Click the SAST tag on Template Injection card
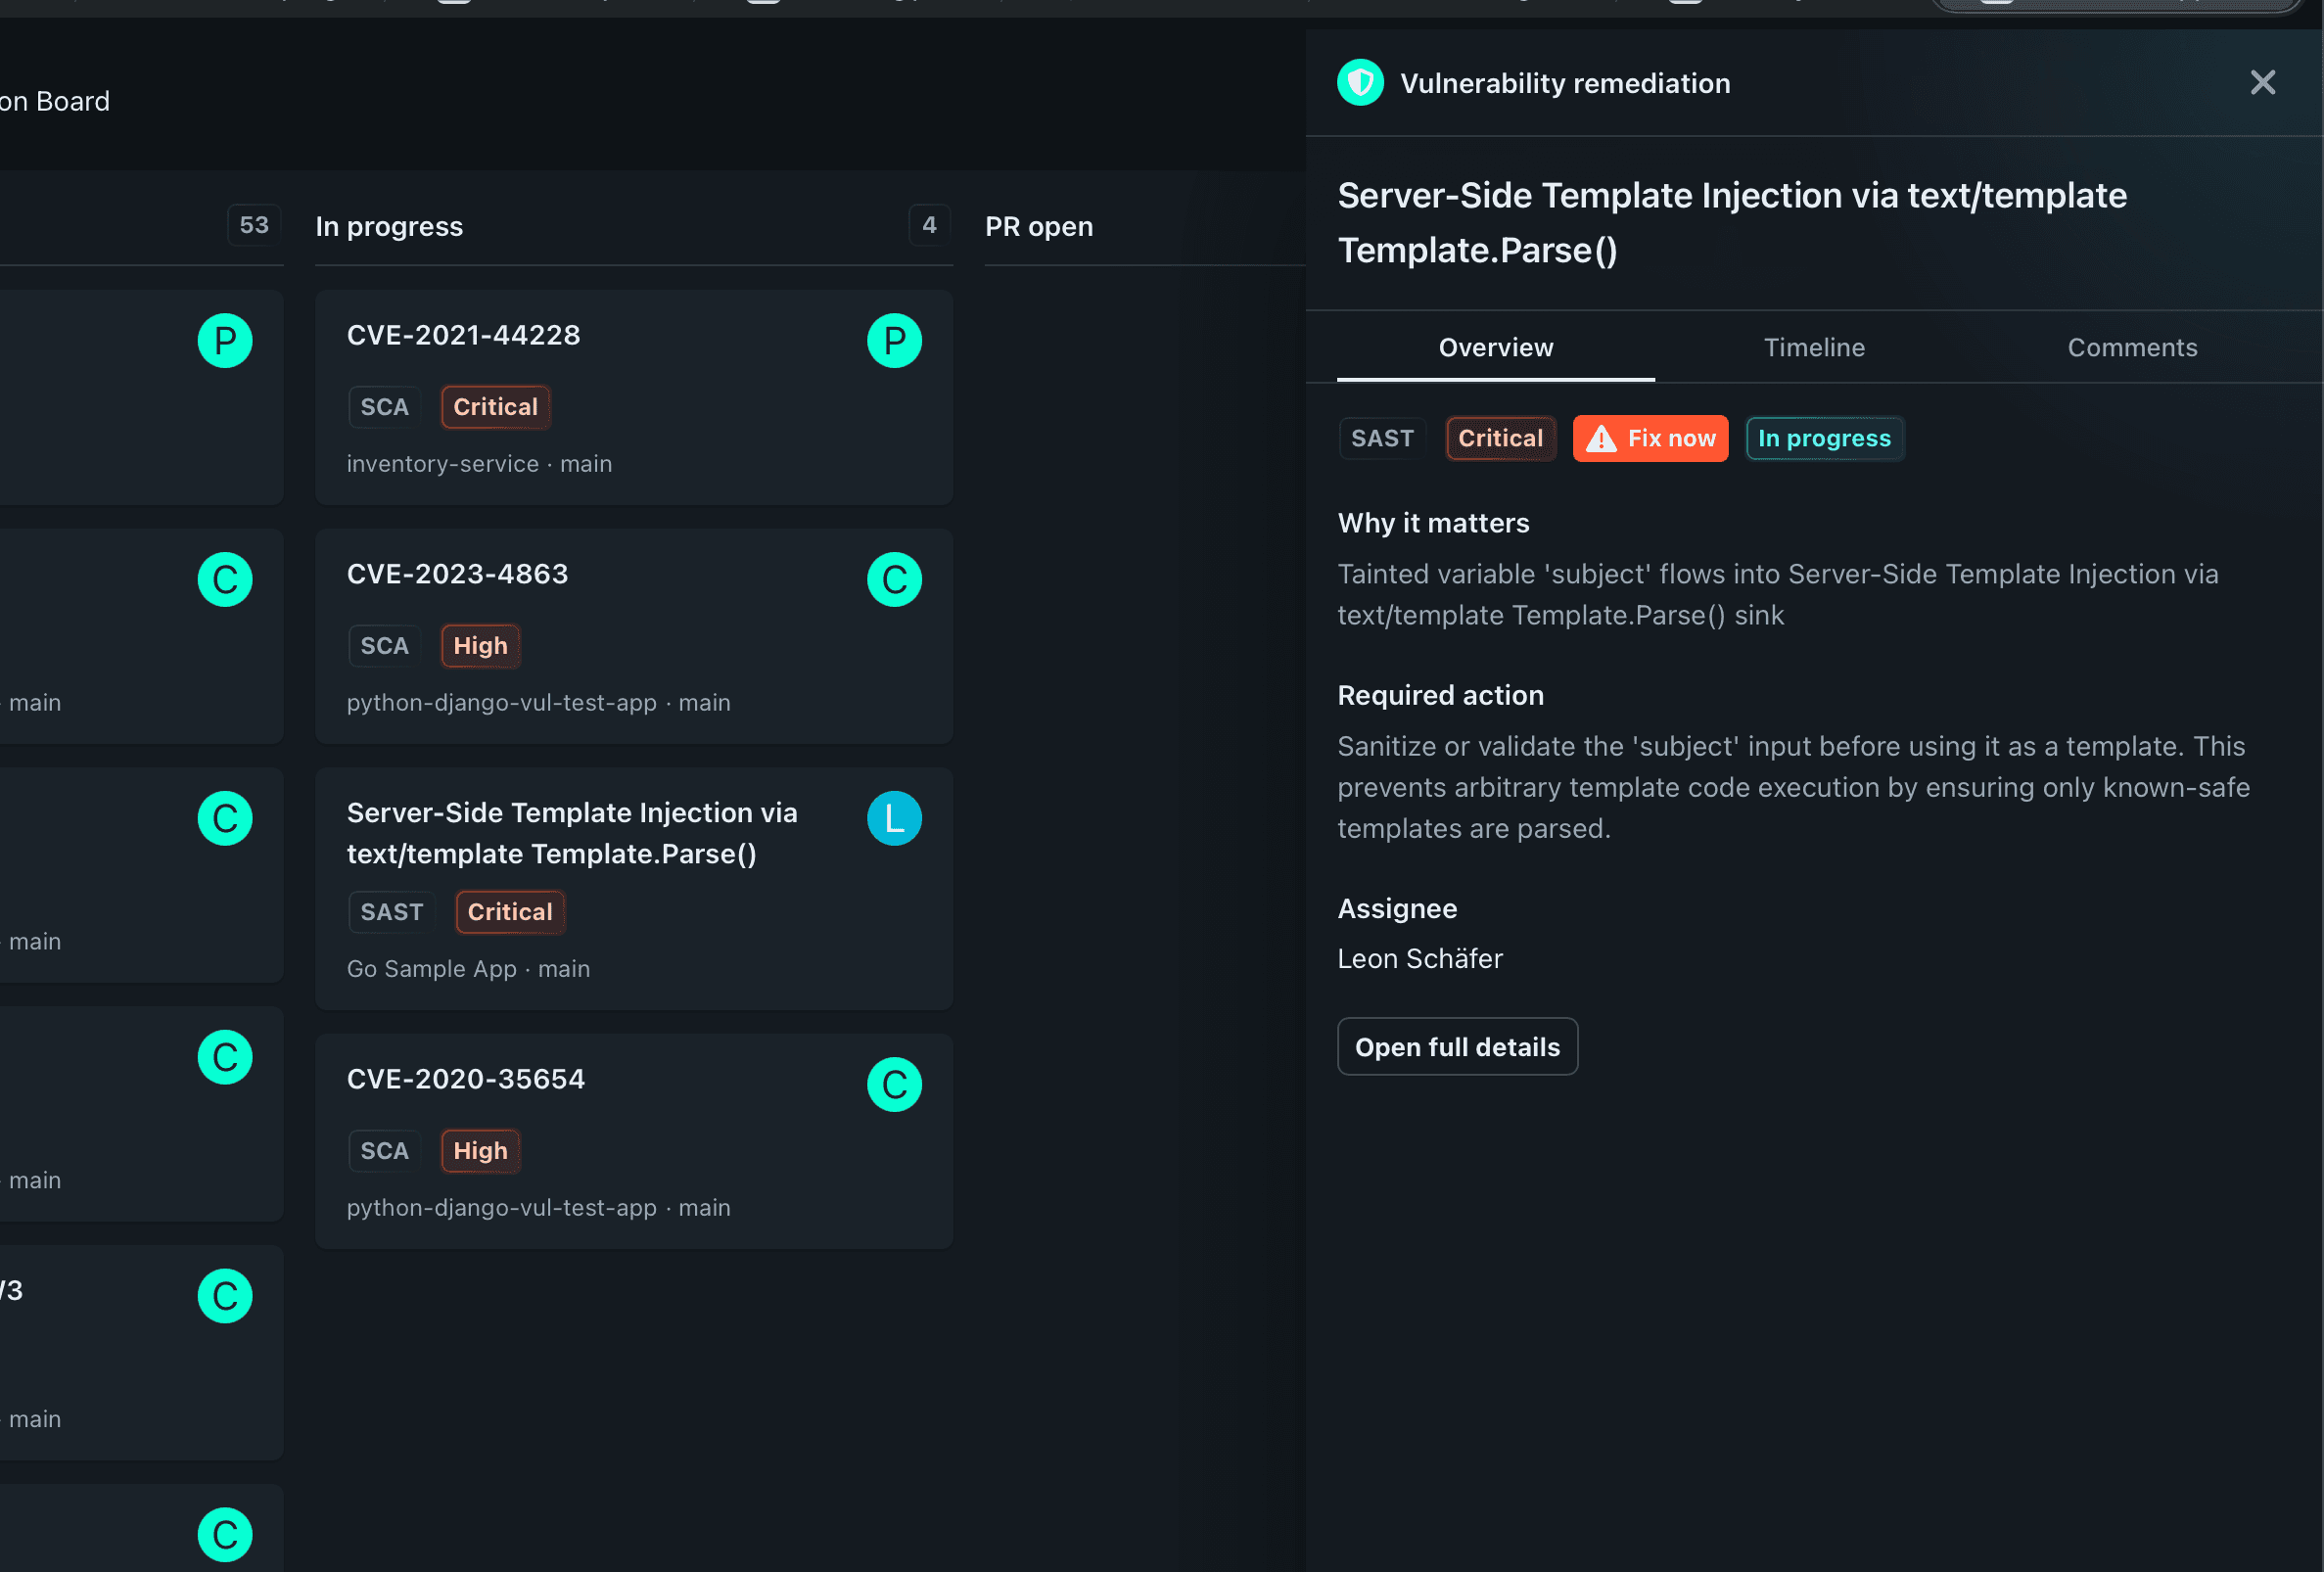 pyautogui.click(x=391, y=912)
